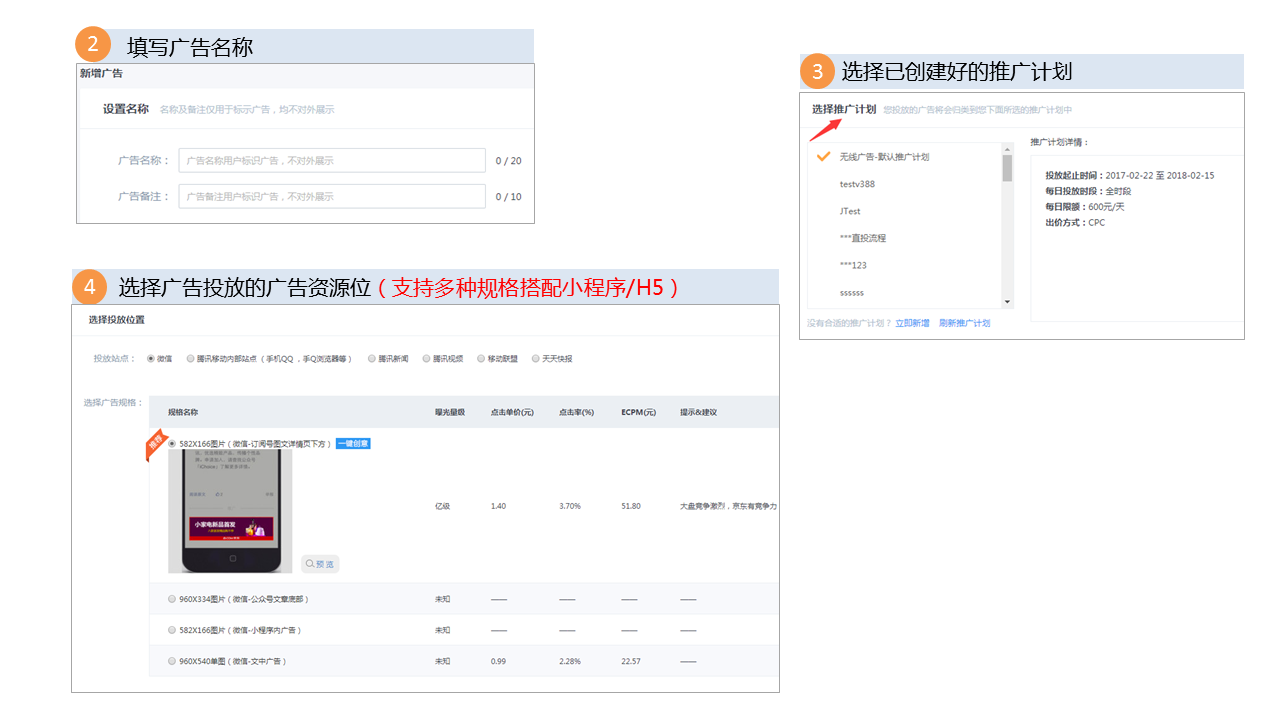Click the 22.57 ECPM value
Viewport: 1280px width, 720px height.
[x=630, y=661]
